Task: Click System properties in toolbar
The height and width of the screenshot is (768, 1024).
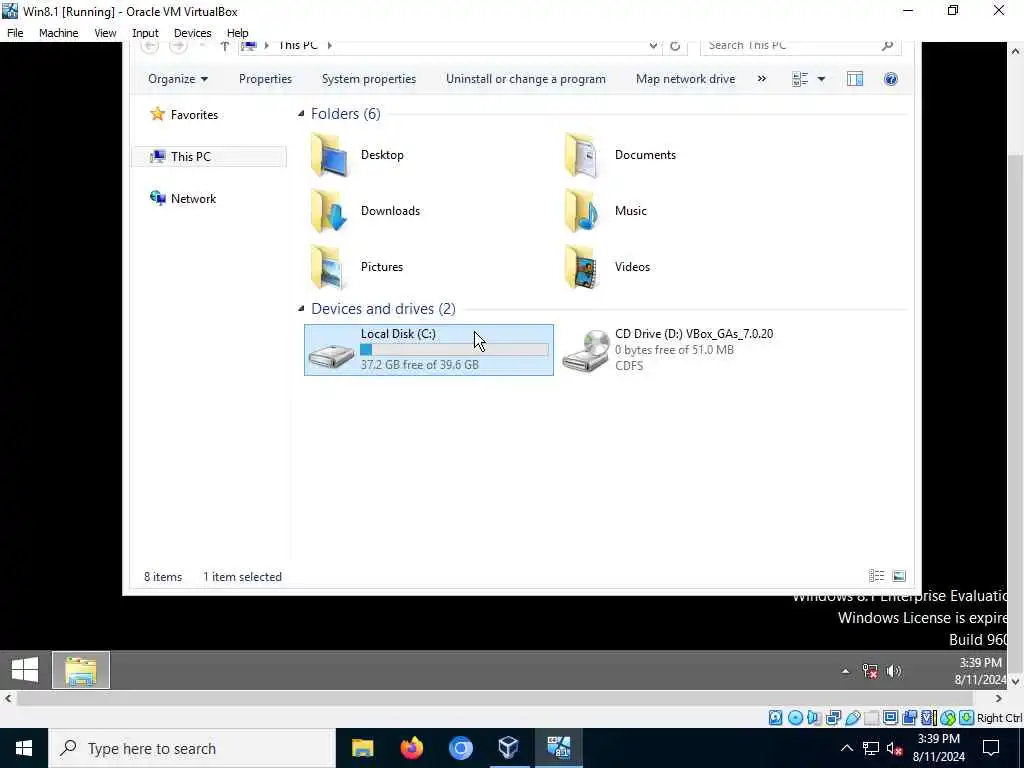Action: pos(369,79)
